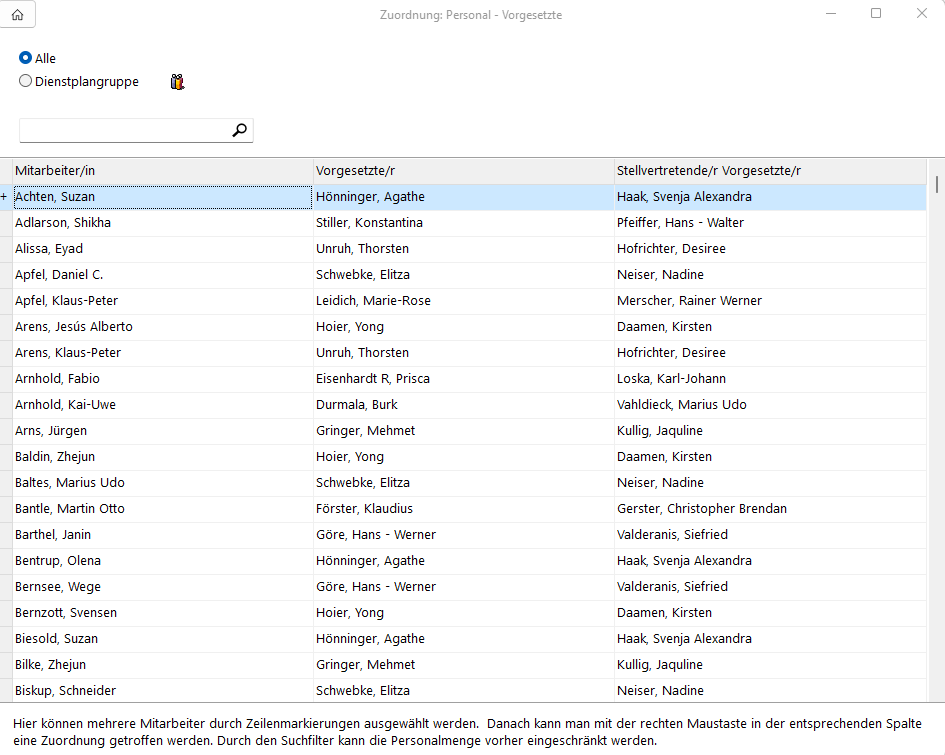The height and width of the screenshot is (755, 945).
Task: Sort by Mitarbeiter/in column header
Action: [x=162, y=171]
